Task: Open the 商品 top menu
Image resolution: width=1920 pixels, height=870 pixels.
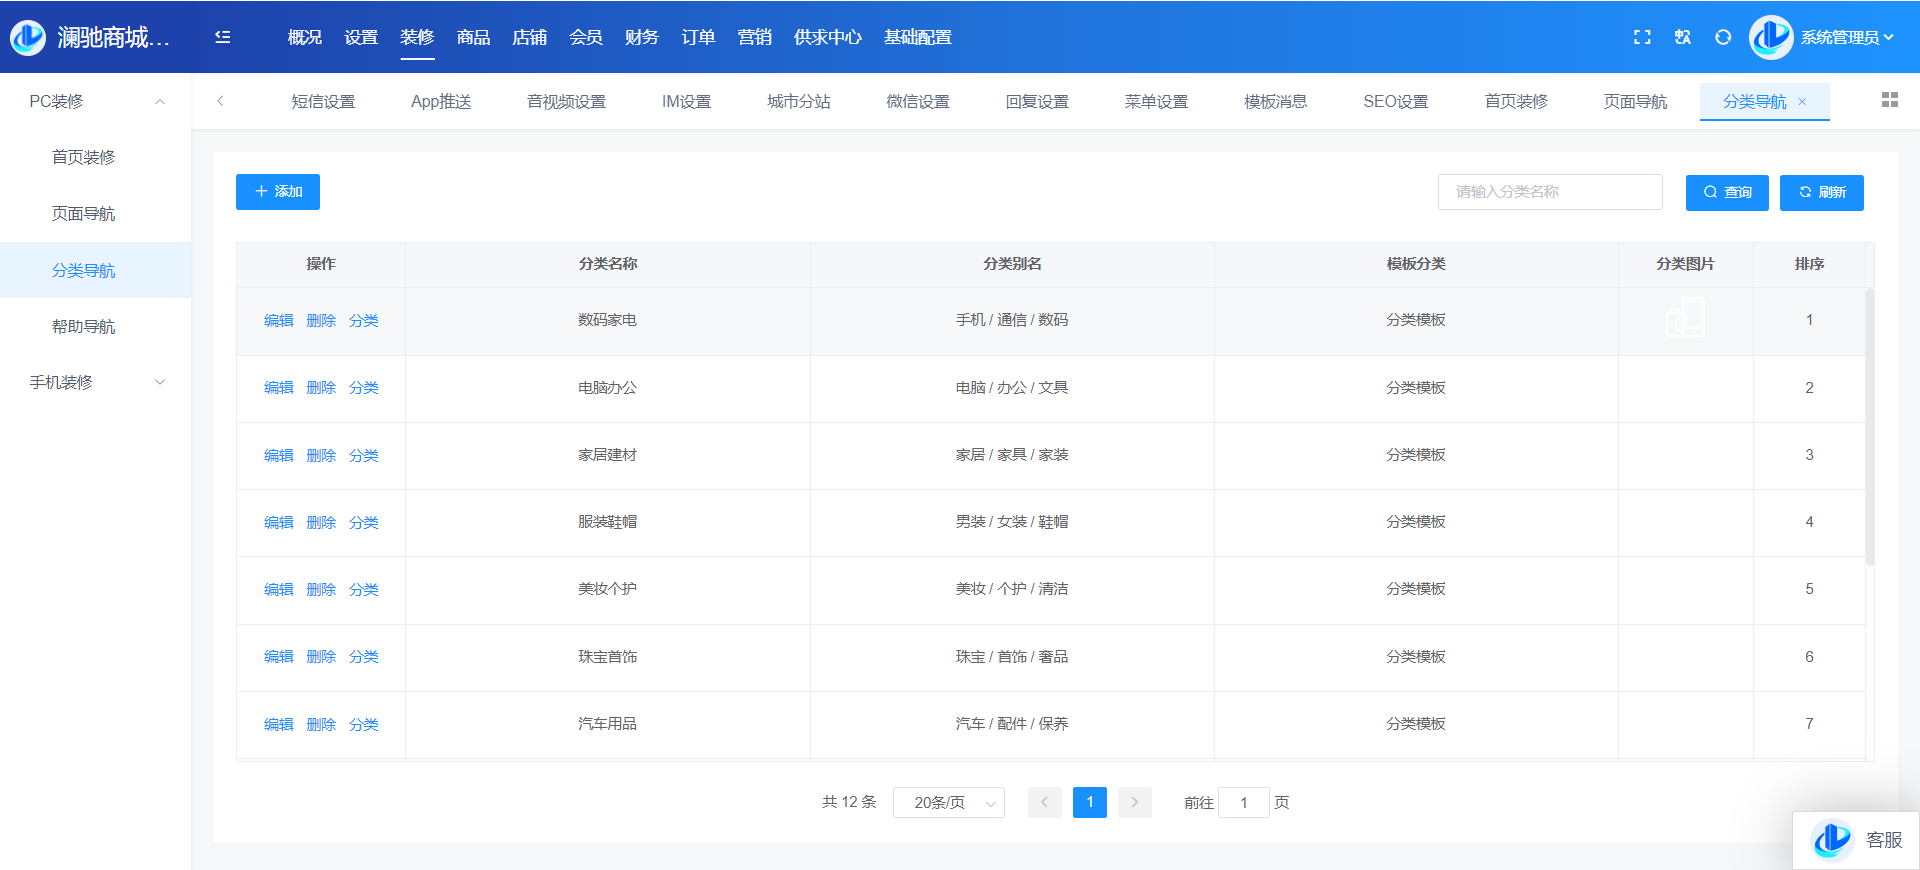Action: [473, 37]
